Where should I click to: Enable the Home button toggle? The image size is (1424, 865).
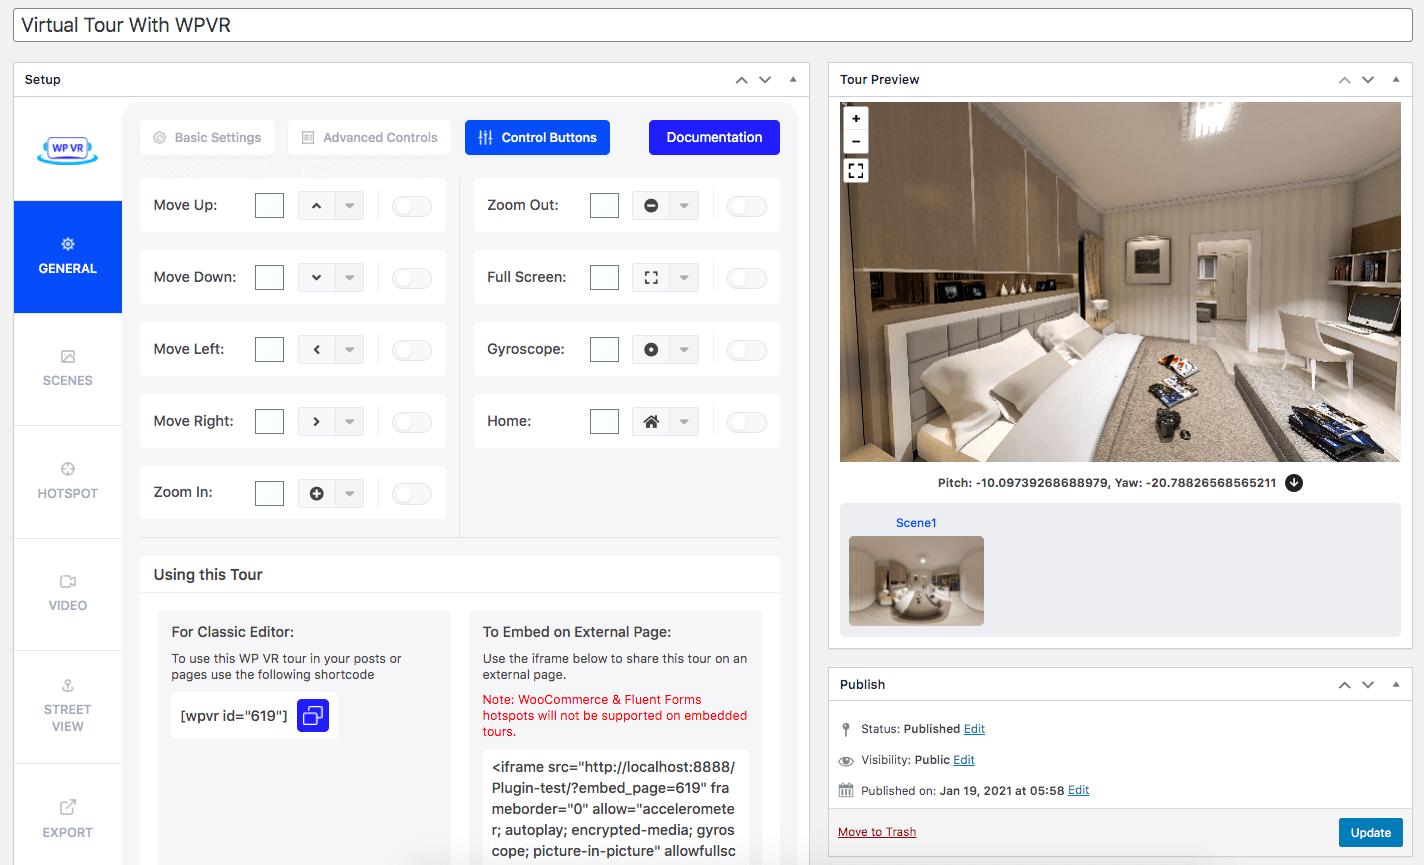pyautogui.click(x=746, y=422)
